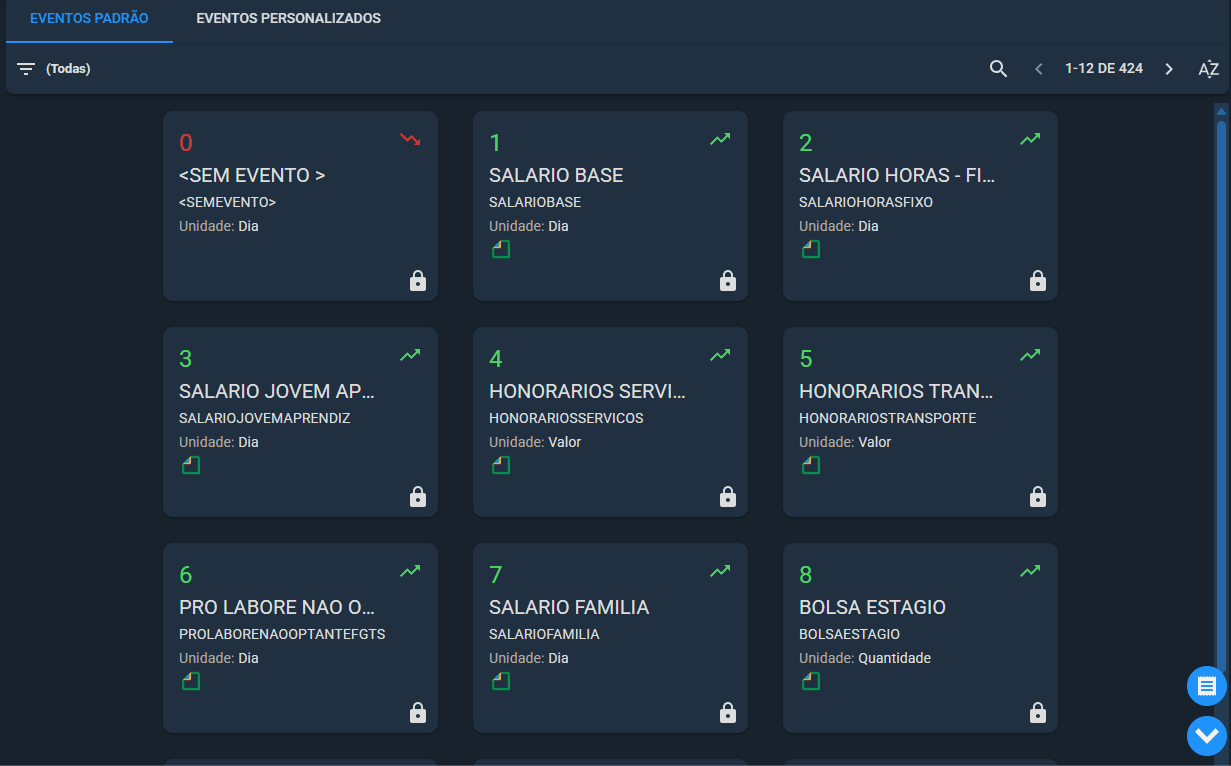Click the SALARIOHORASFIXO code text
This screenshot has height=766, width=1231.
(x=866, y=202)
